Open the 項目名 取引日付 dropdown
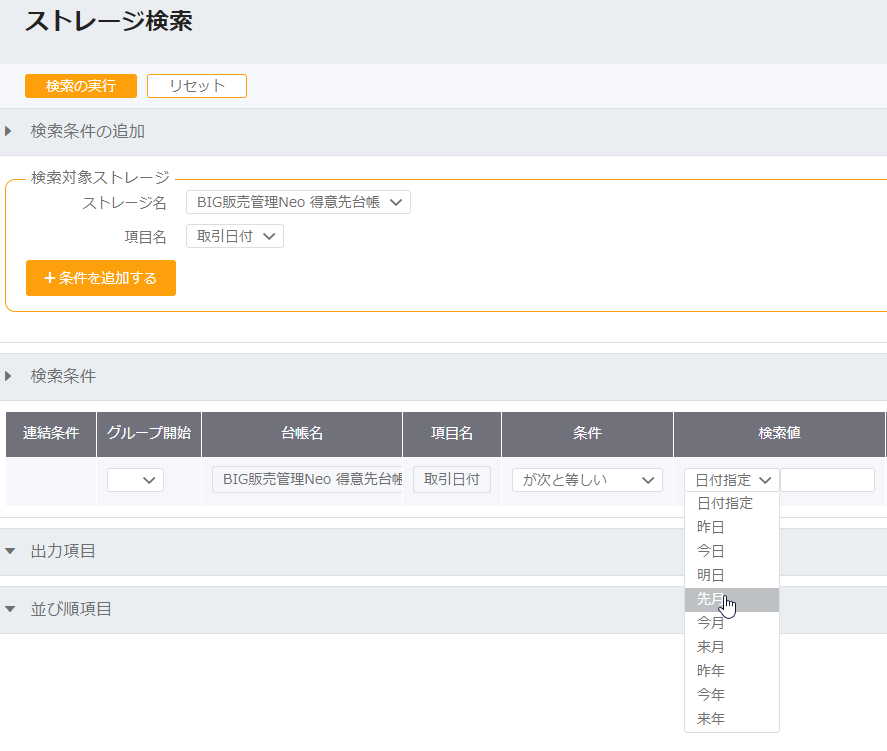This screenshot has width=887, height=751. pyautogui.click(x=235, y=236)
